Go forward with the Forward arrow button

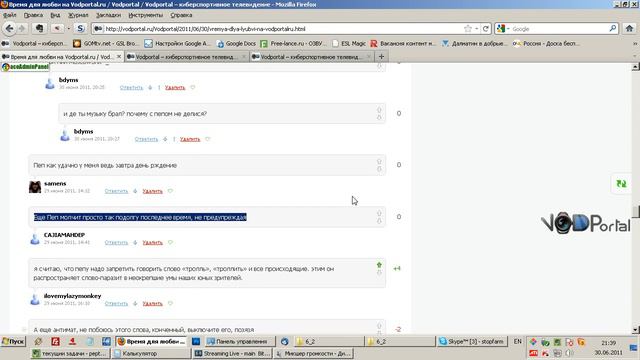click(x=22, y=29)
